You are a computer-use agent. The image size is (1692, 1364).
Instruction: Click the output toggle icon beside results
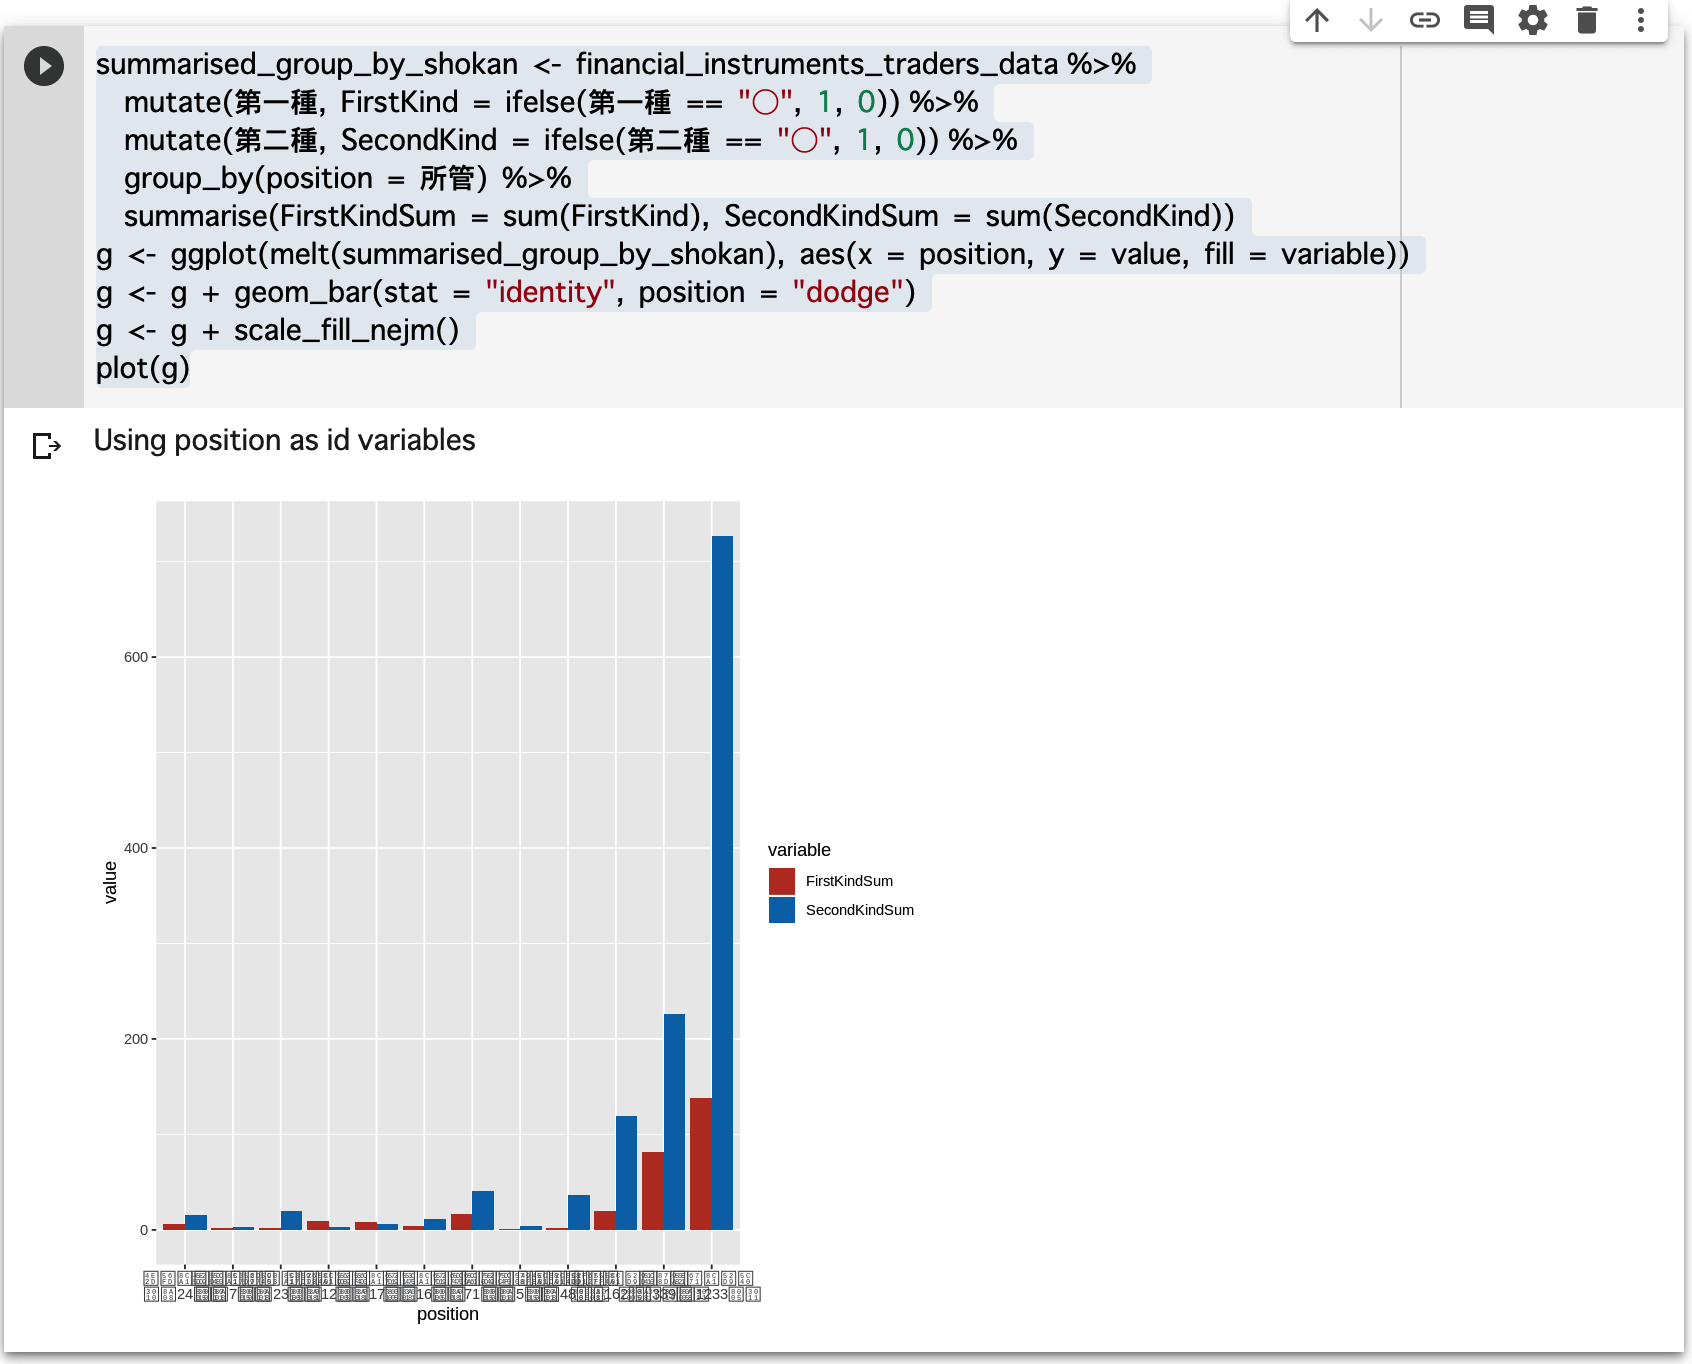coord(46,445)
